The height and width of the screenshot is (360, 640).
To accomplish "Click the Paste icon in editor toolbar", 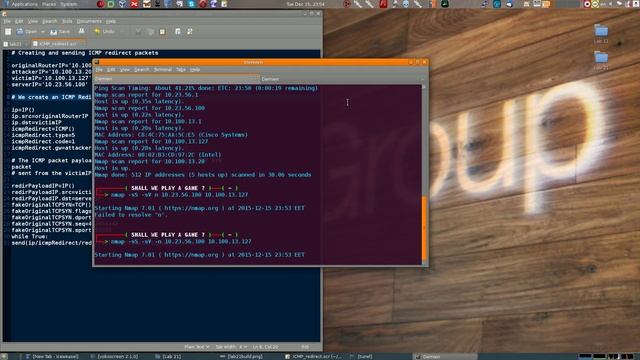I will click(x=162, y=31).
